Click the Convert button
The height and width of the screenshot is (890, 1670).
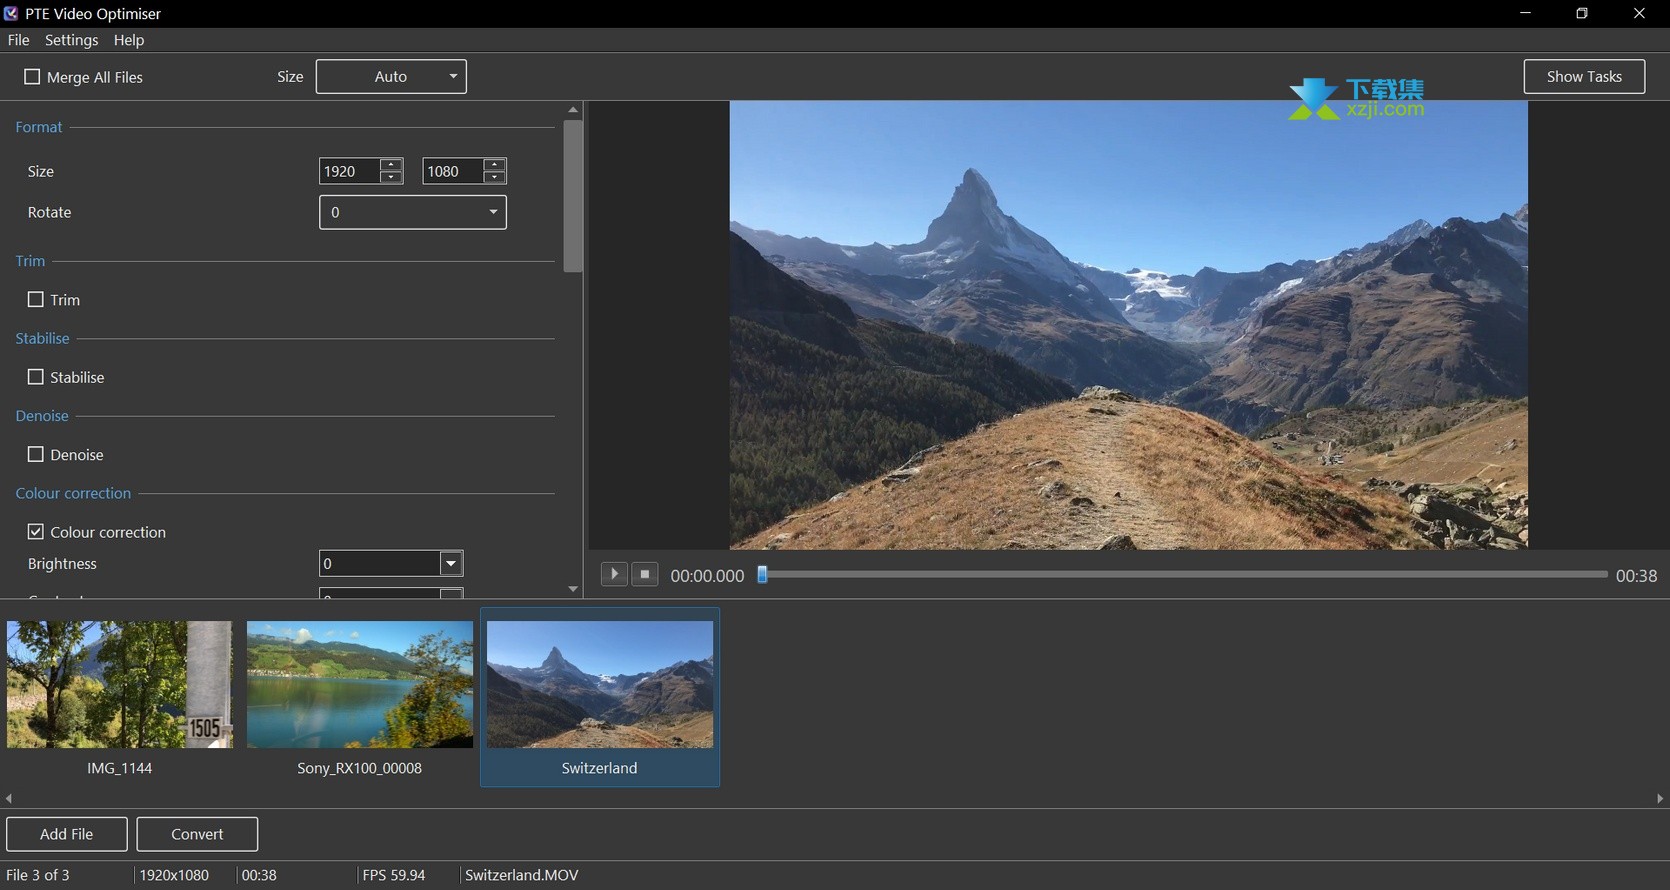(x=197, y=834)
